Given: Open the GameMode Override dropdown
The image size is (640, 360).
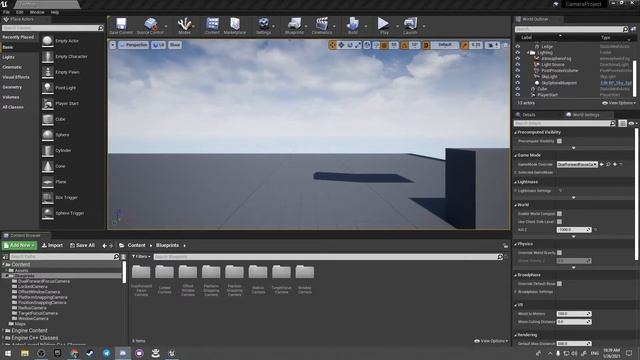Looking at the screenshot, I should pos(577,164).
